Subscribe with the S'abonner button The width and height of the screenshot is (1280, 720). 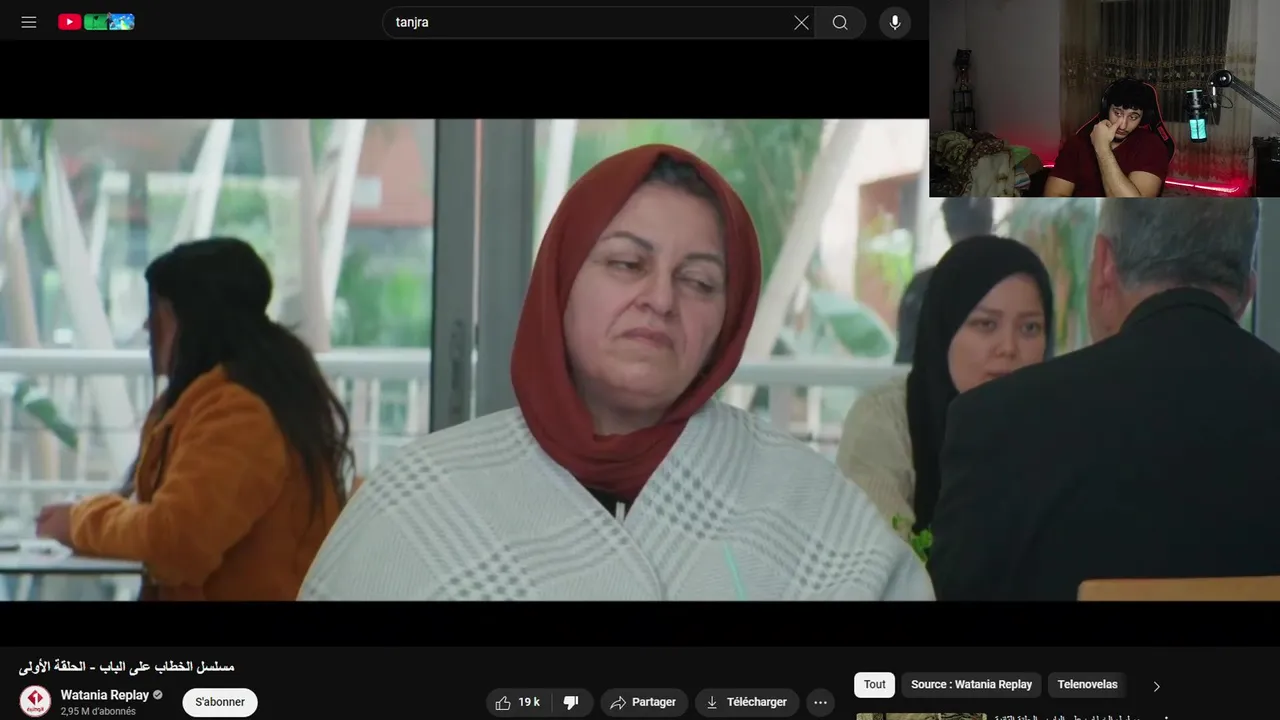[220, 702]
